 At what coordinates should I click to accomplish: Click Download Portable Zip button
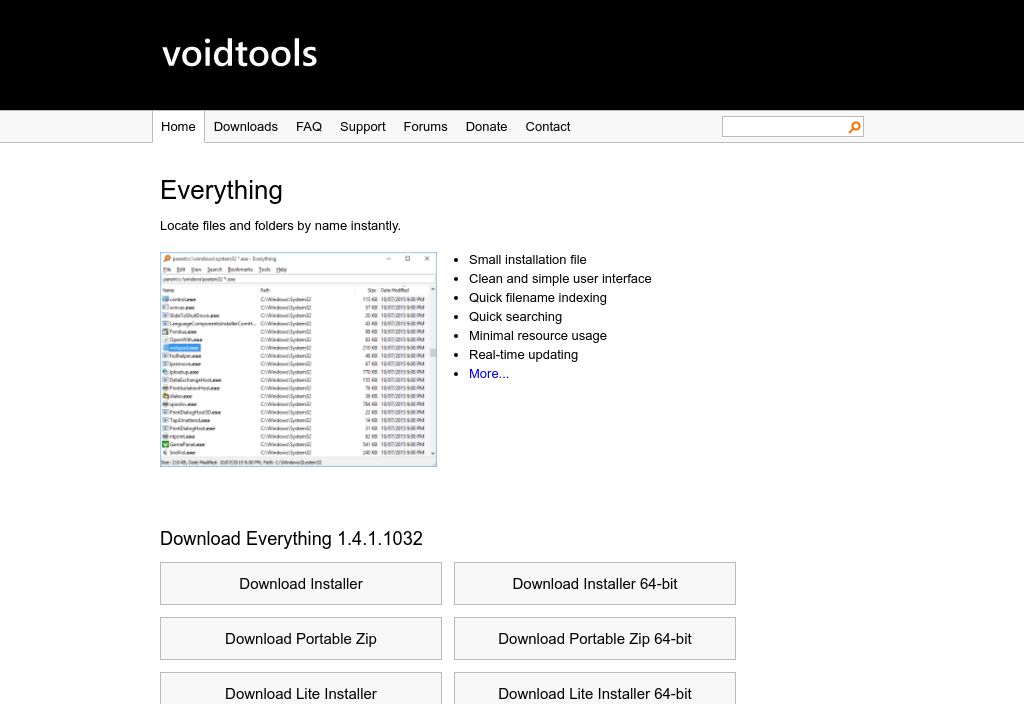coord(301,639)
